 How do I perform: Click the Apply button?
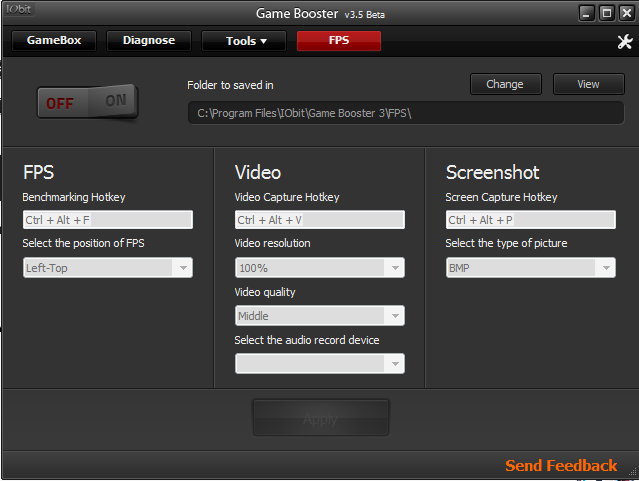321,418
